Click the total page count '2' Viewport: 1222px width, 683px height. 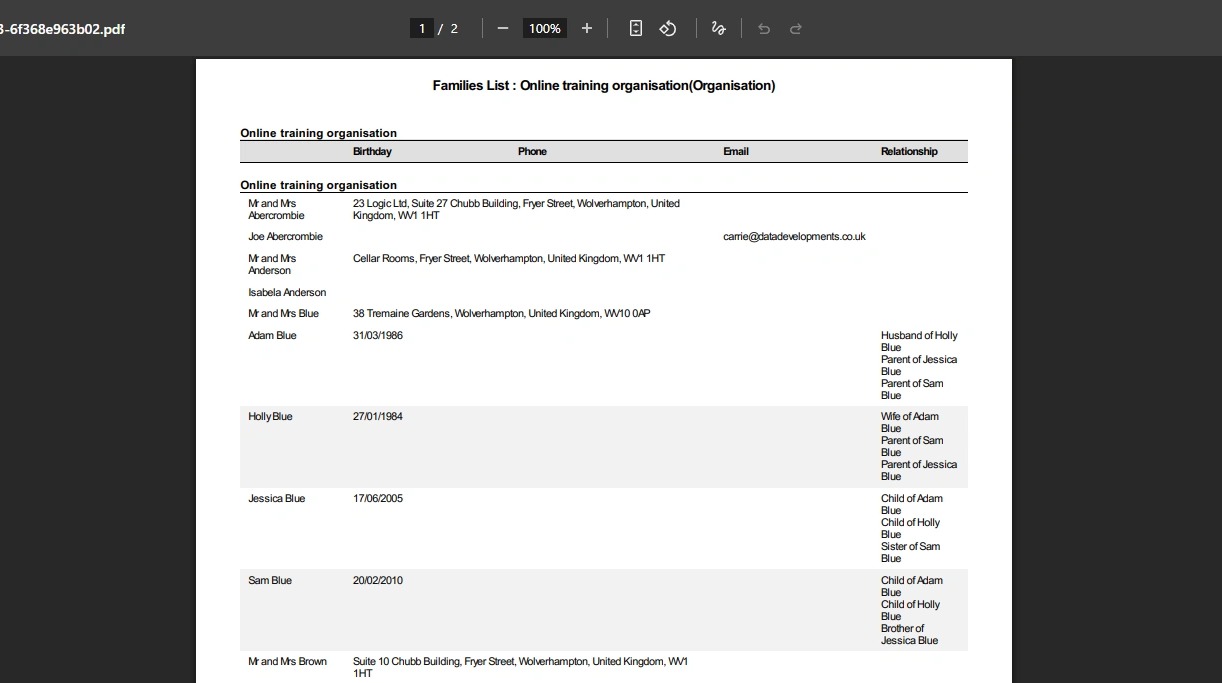pyautogui.click(x=454, y=28)
